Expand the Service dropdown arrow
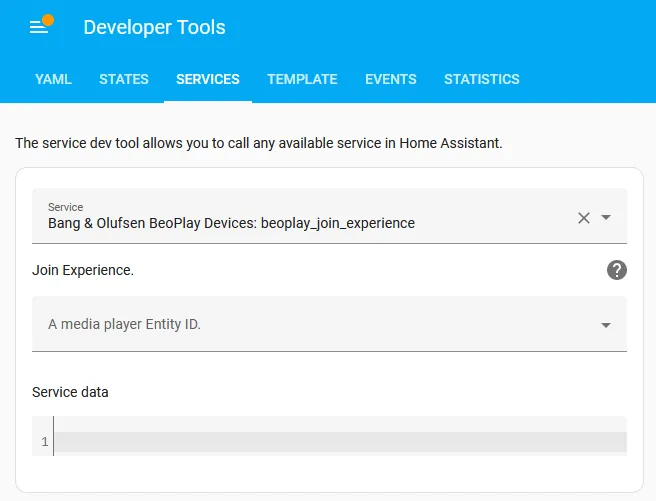656x501 pixels. [x=606, y=217]
